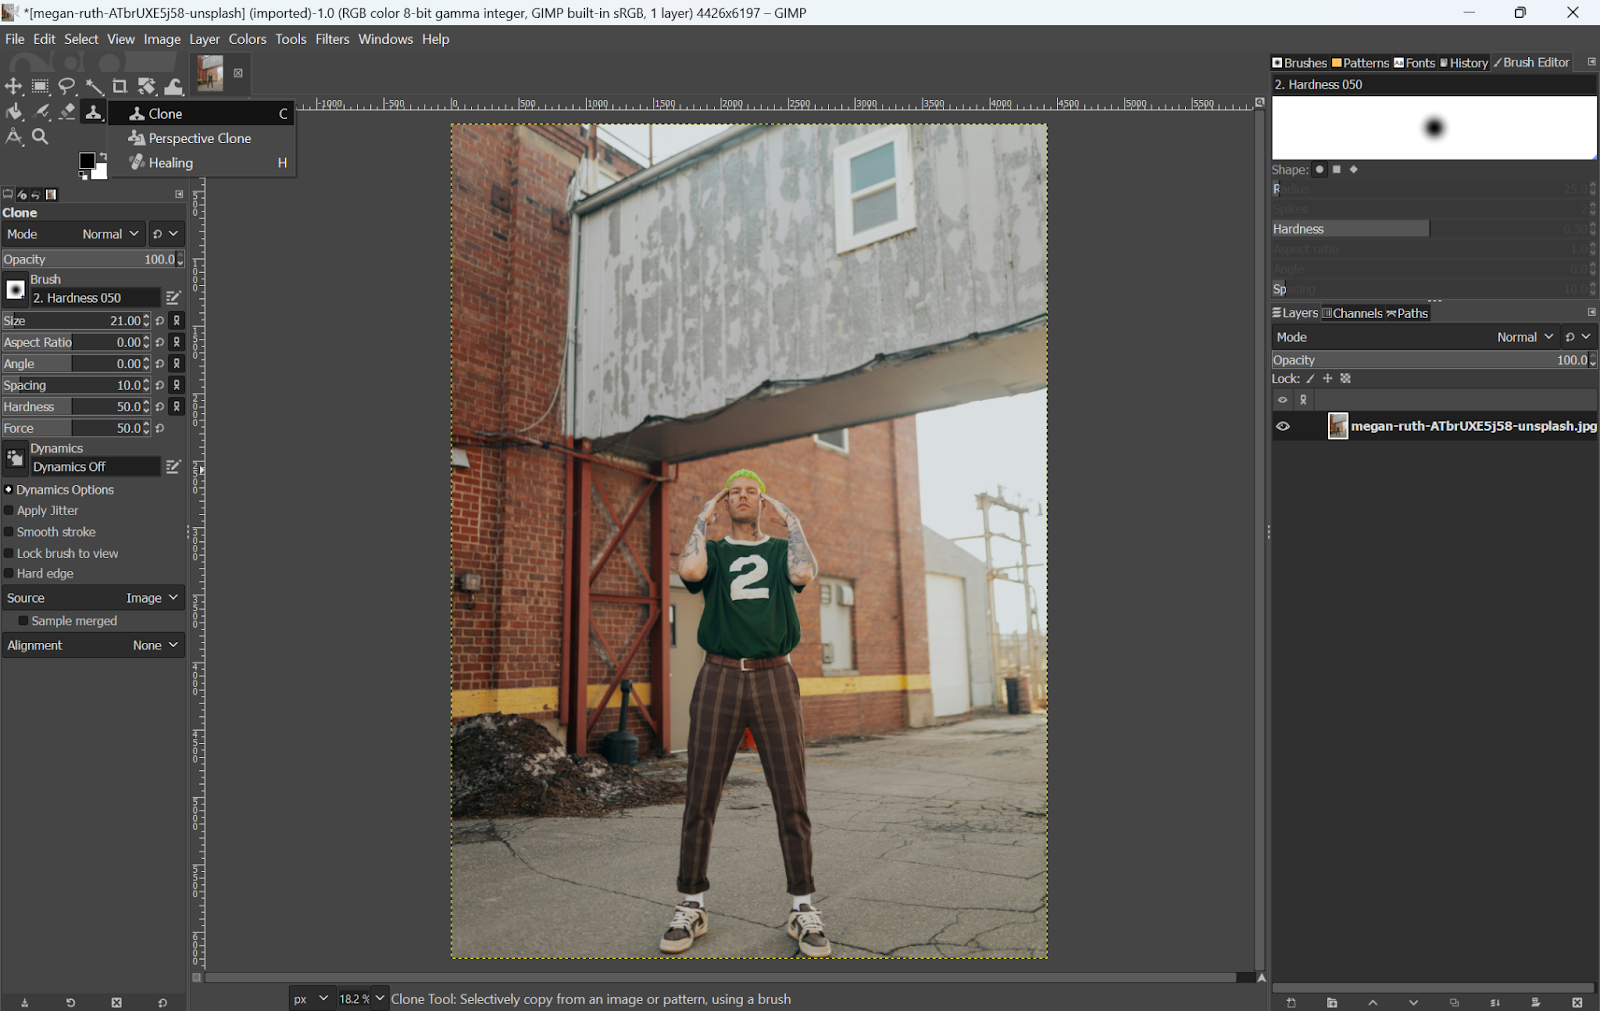Open the Colors menu
Viewport: 1600px width, 1011px height.
pyautogui.click(x=247, y=39)
